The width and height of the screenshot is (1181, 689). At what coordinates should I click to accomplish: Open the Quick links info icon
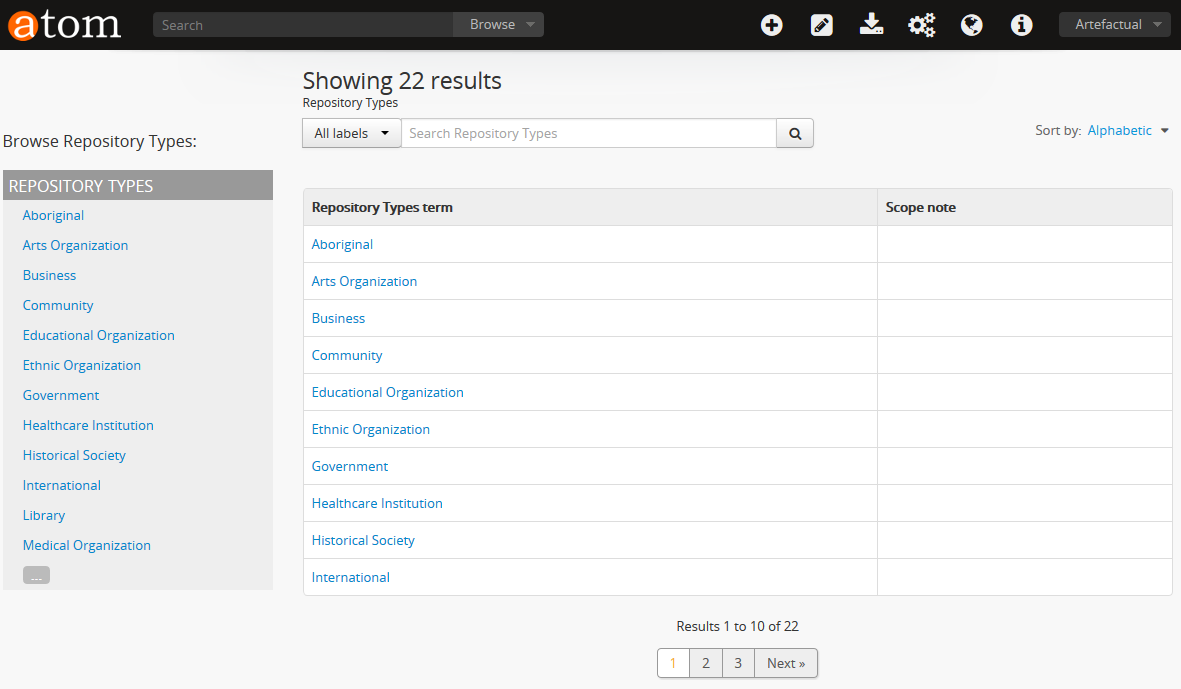pyautogui.click(x=1021, y=25)
